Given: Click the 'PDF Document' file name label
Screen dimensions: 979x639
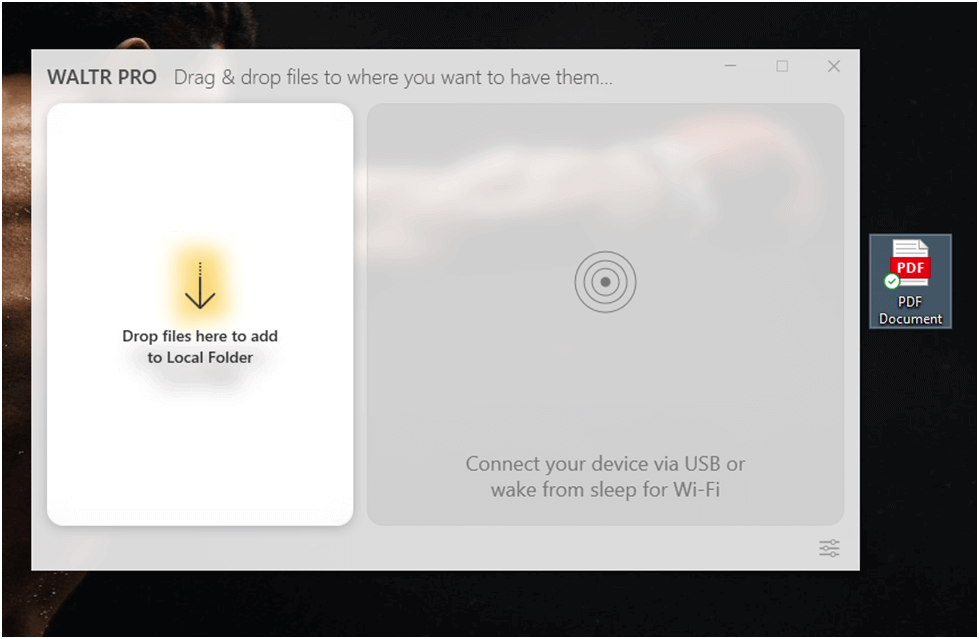Looking at the screenshot, I should pos(910,310).
